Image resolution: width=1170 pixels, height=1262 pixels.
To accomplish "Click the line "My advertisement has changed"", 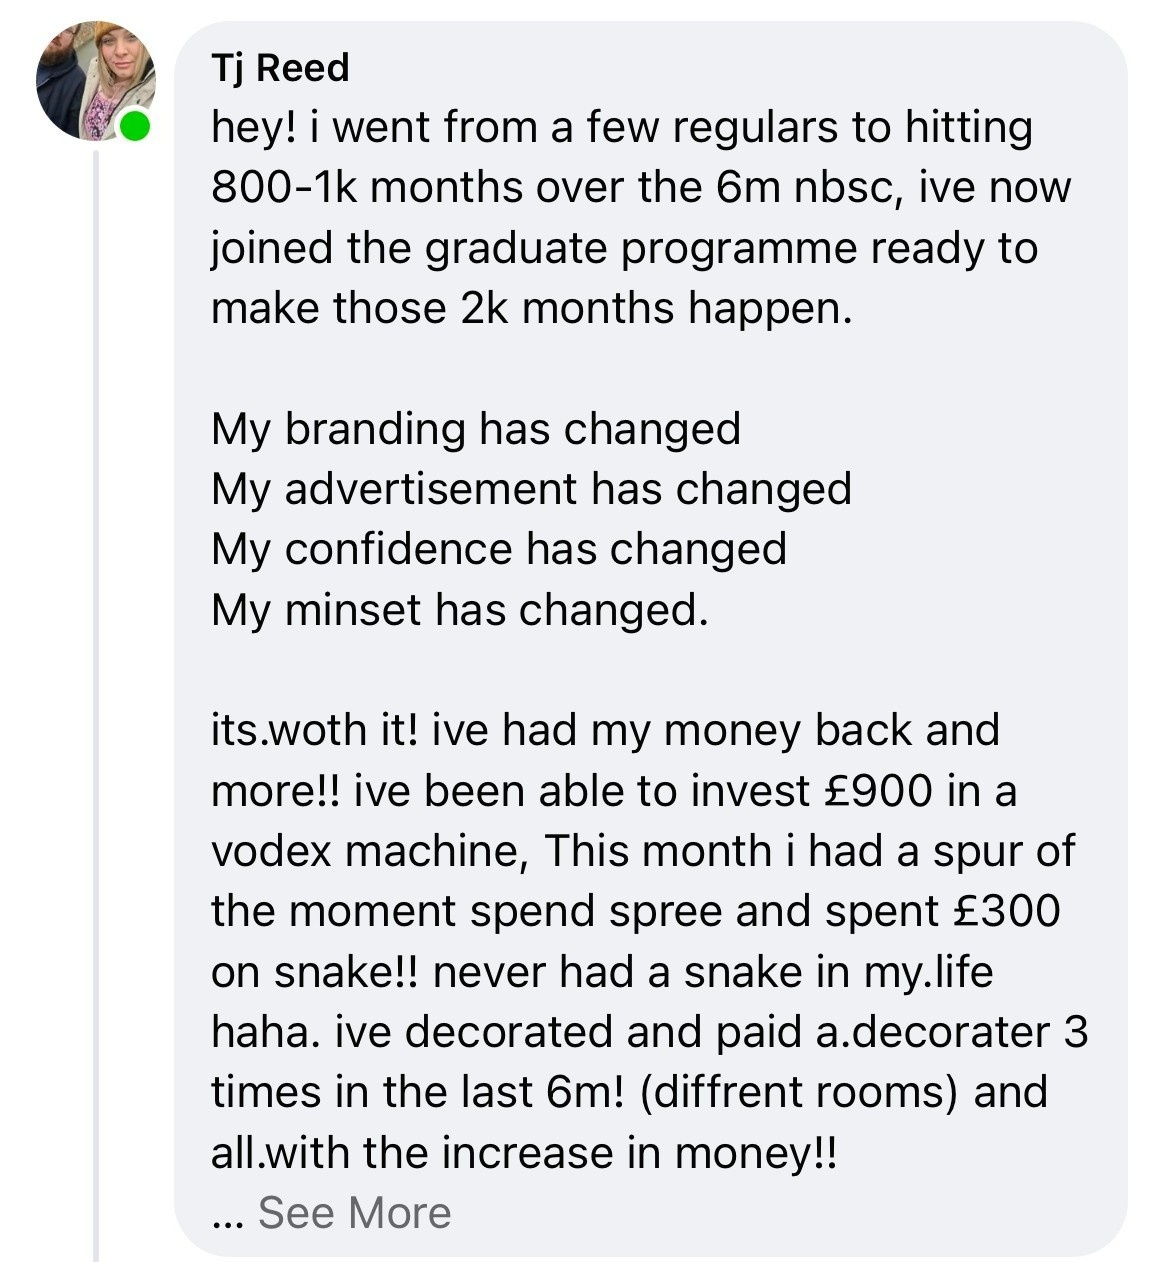I will (531, 489).
